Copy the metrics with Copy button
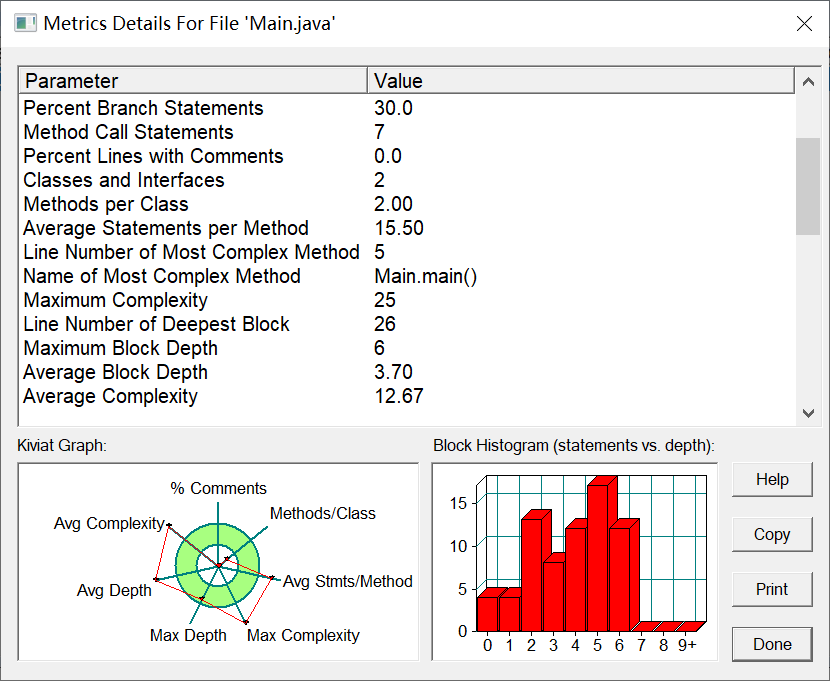The image size is (830, 681). 772,534
